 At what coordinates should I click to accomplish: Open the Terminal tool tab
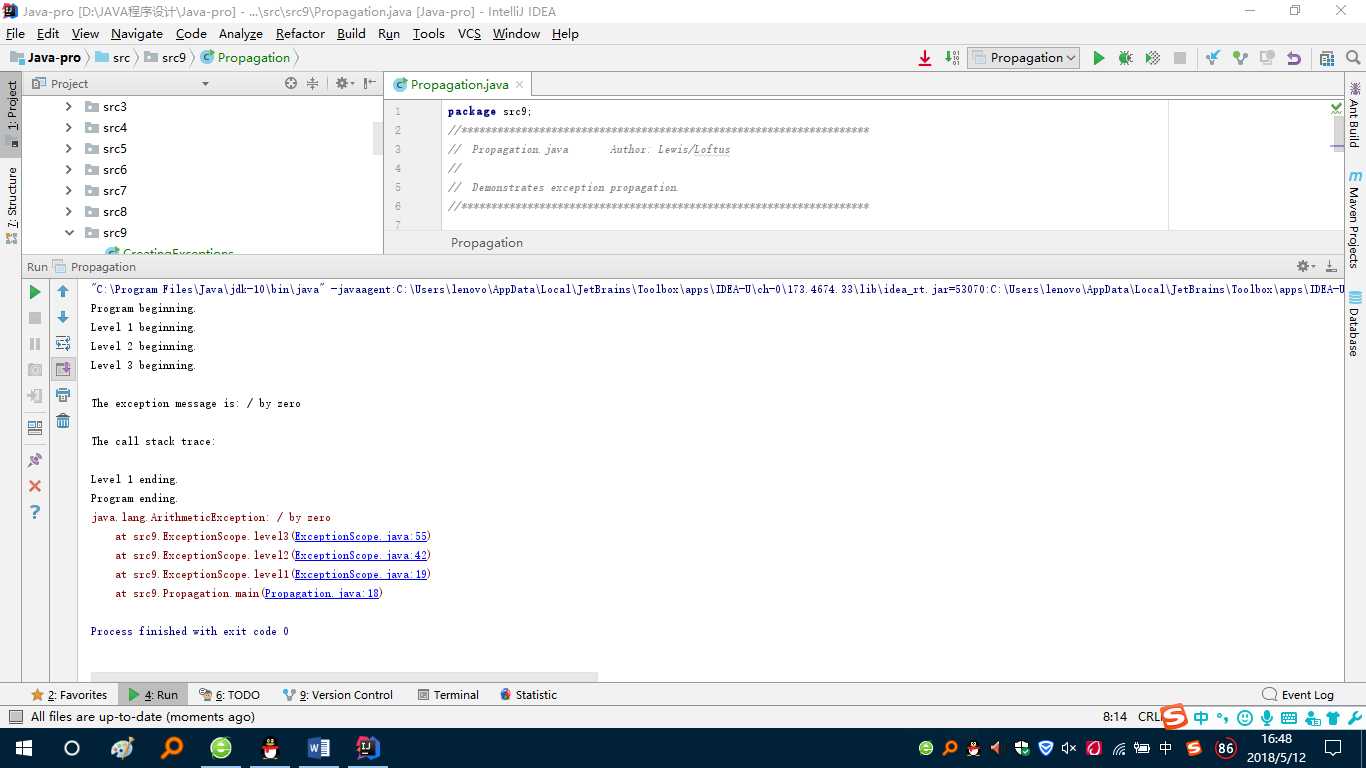click(448, 695)
